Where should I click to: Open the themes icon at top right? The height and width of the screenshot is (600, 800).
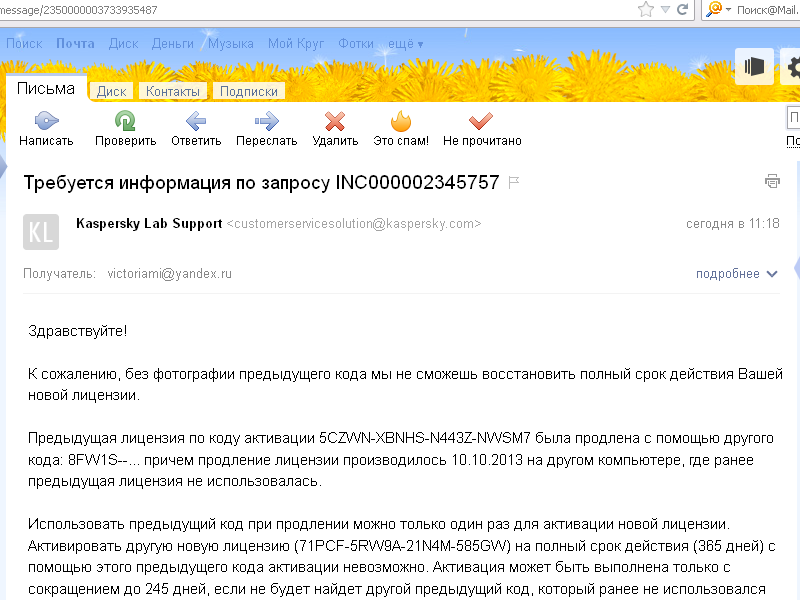(x=754, y=66)
